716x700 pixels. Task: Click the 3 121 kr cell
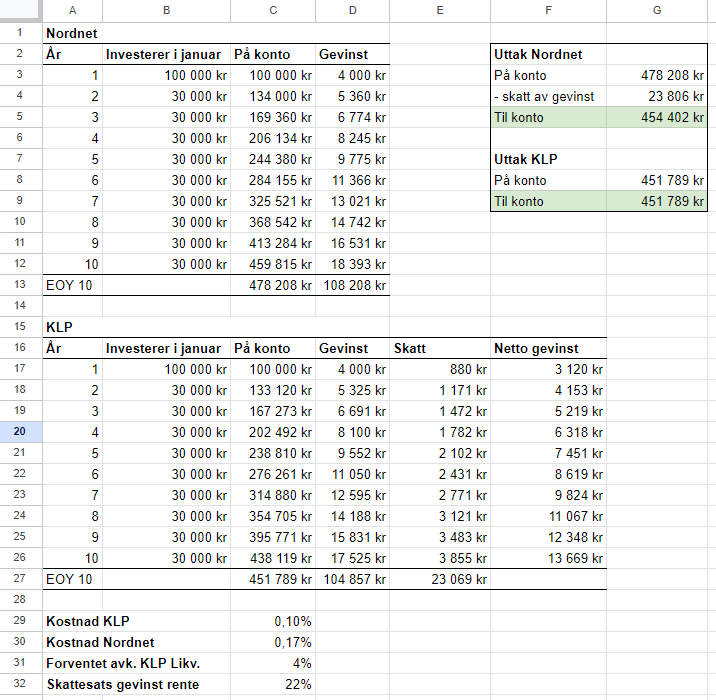440,516
